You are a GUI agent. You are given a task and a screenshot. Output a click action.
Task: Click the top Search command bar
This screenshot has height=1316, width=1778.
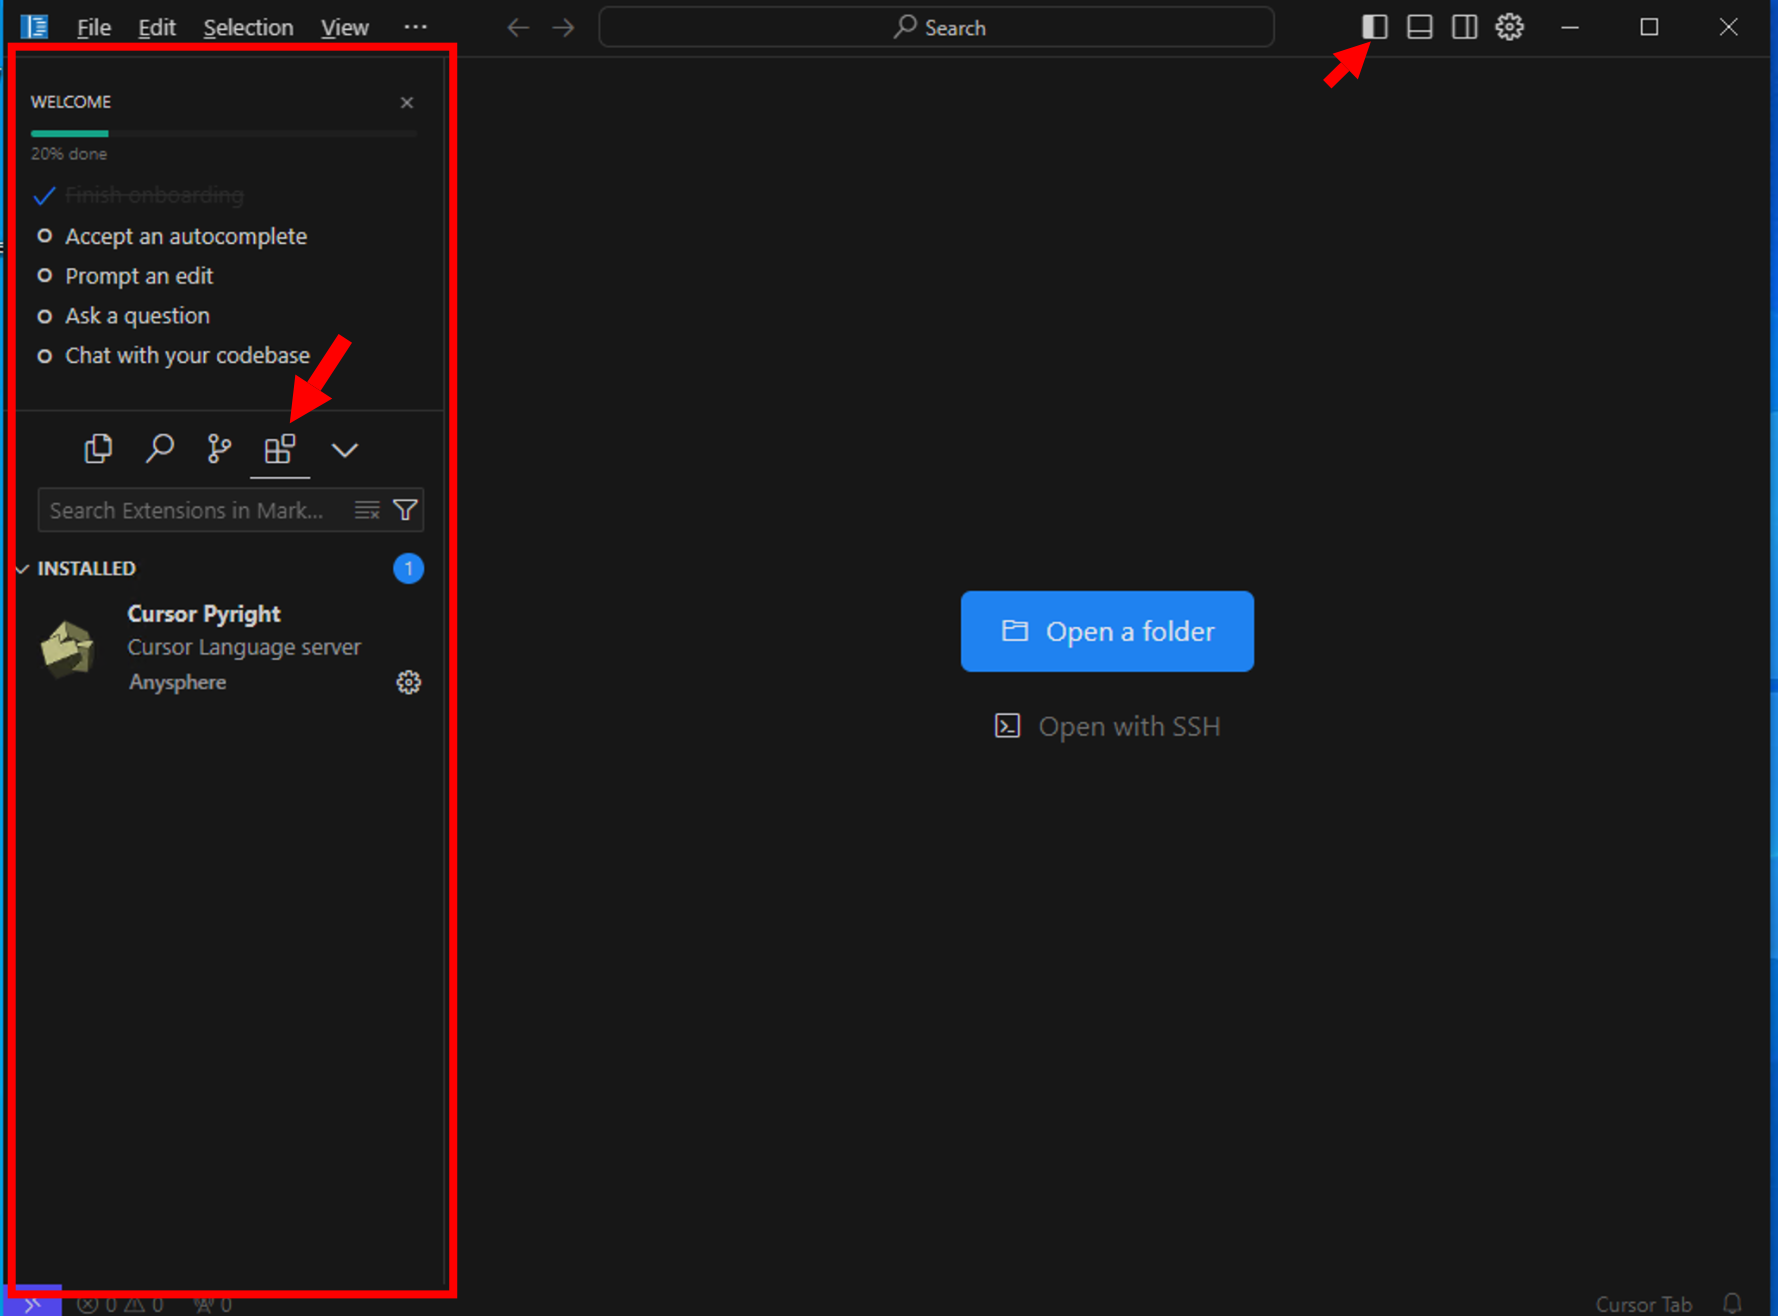(x=936, y=27)
